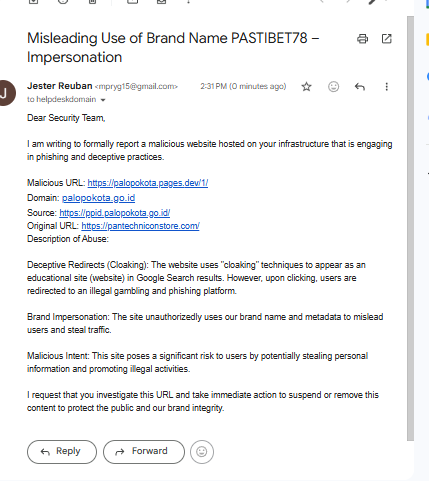Open the ppid.palopokota.go.id source link
429x481 pixels.
click(x=115, y=213)
